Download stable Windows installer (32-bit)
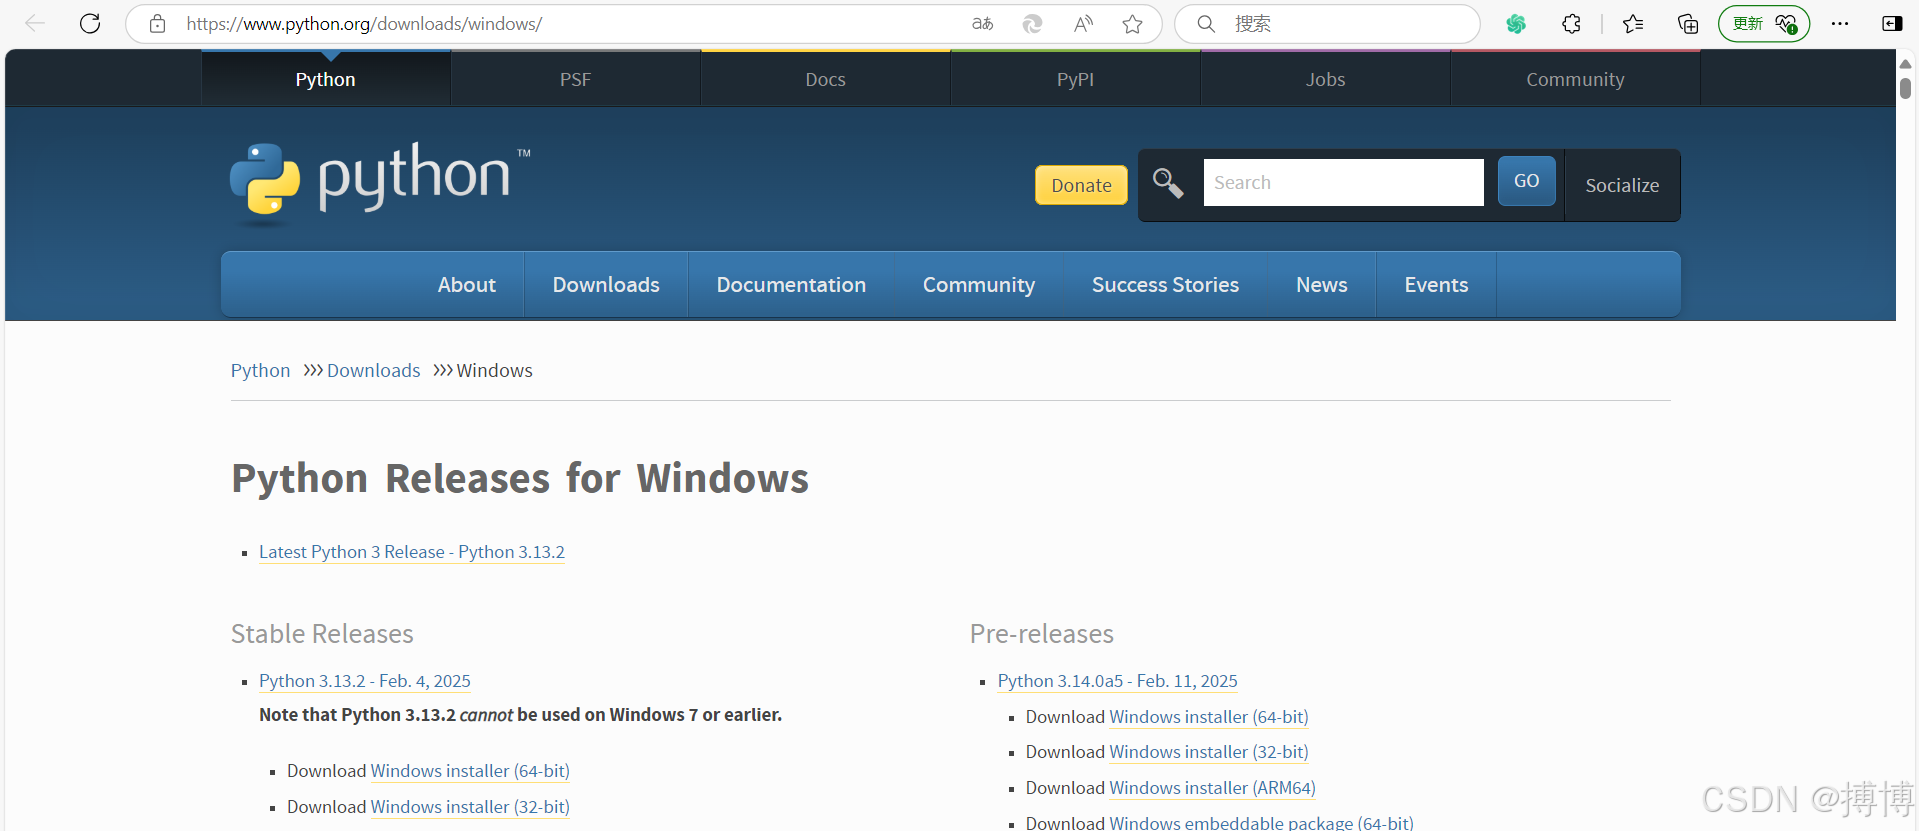The width and height of the screenshot is (1919, 831). (x=470, y=807)
